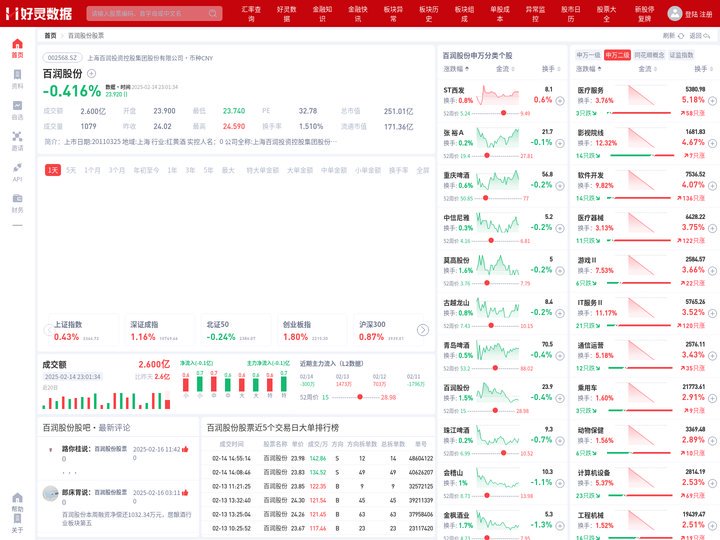Add 影视院线 sector with plus icon
The height and width of the screenshot is (540, 720).
coord(712,143)
